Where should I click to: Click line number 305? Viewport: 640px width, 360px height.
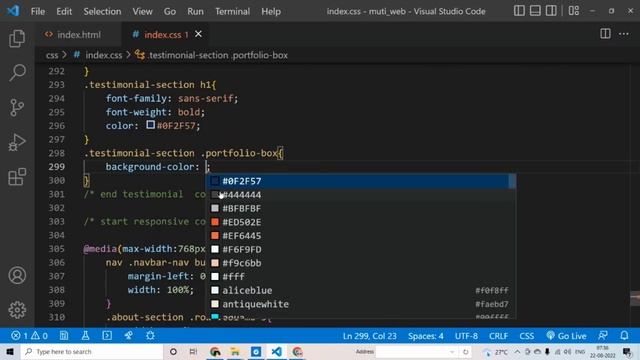point(56,249)
